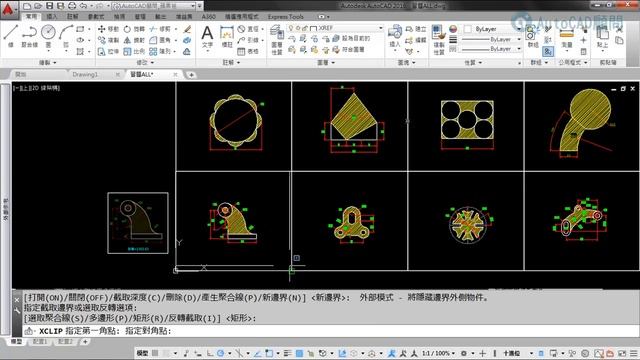This screenshot has height=360, width=640.
Task: Toggle ortho mode in status bar
Action: pos(209,353)
